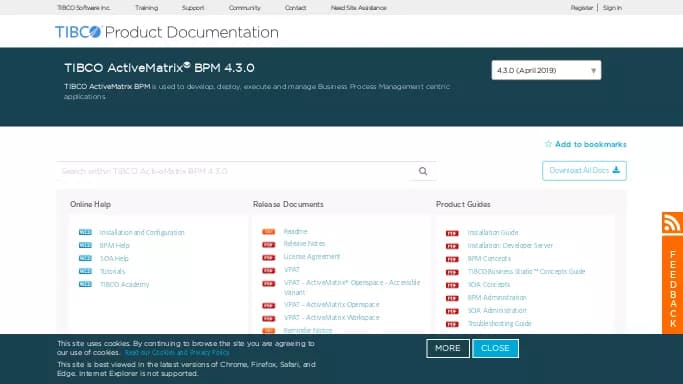Open Need Site Assistance link
683x384 pixels.
point(358,8)
